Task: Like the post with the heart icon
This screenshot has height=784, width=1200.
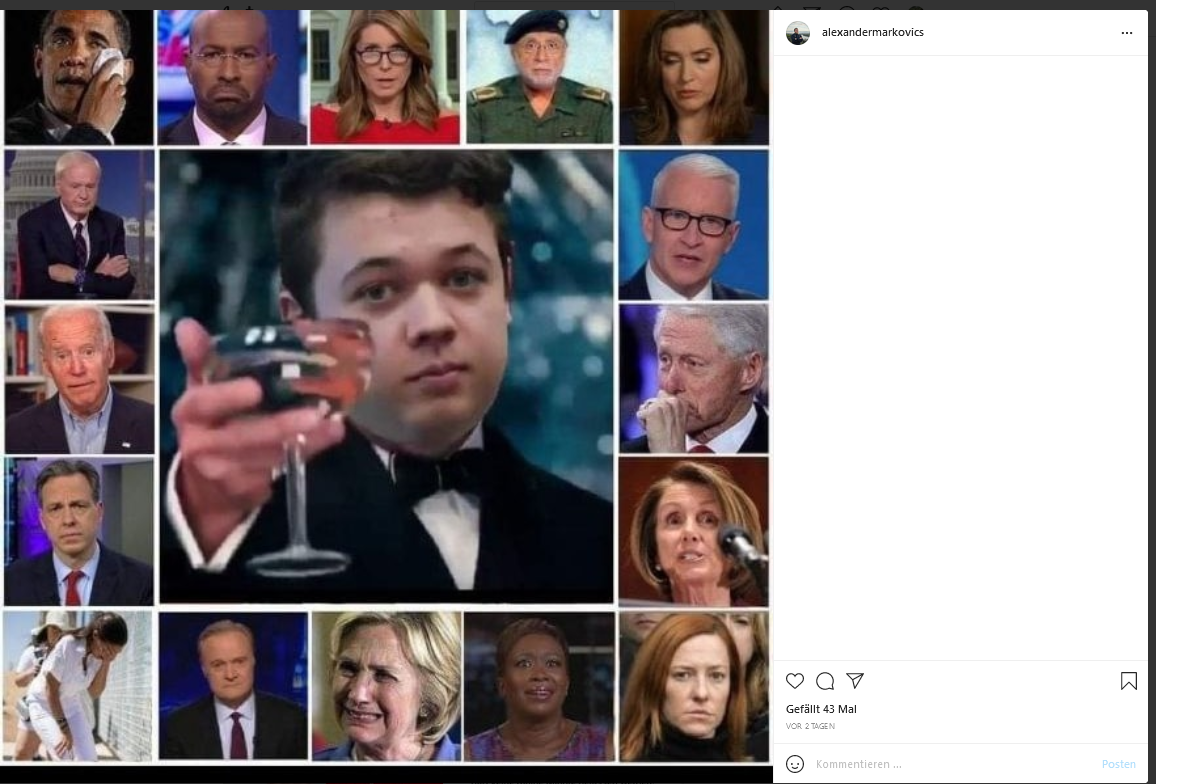Action: click(x=795, y=681)
